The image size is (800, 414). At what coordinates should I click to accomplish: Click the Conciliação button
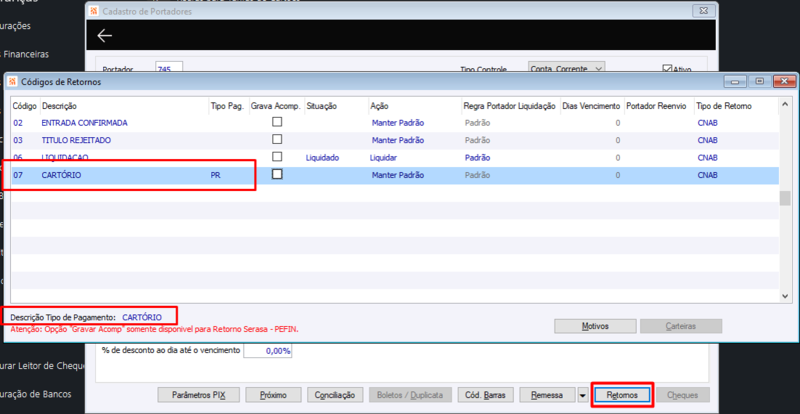(335, 395)
